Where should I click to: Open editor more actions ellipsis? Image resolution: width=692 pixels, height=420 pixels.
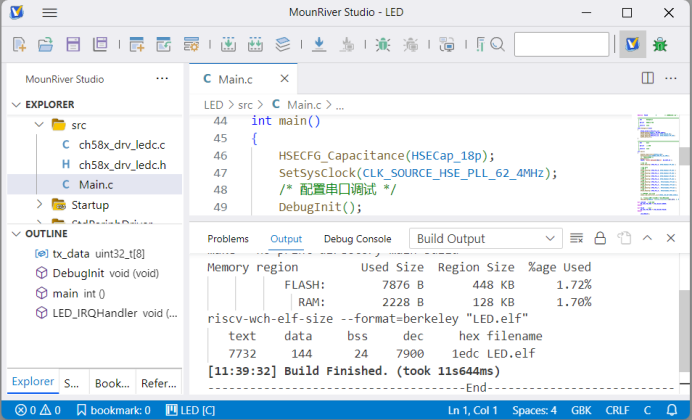(x=671, y=78)
